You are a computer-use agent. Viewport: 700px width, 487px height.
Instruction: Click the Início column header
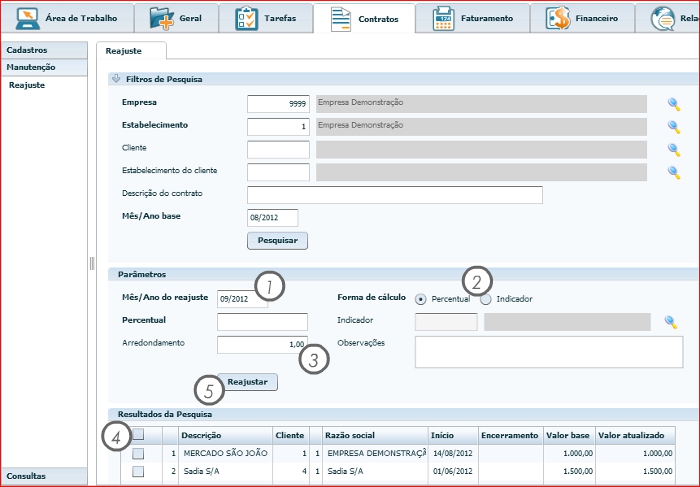tap(452, 435)
